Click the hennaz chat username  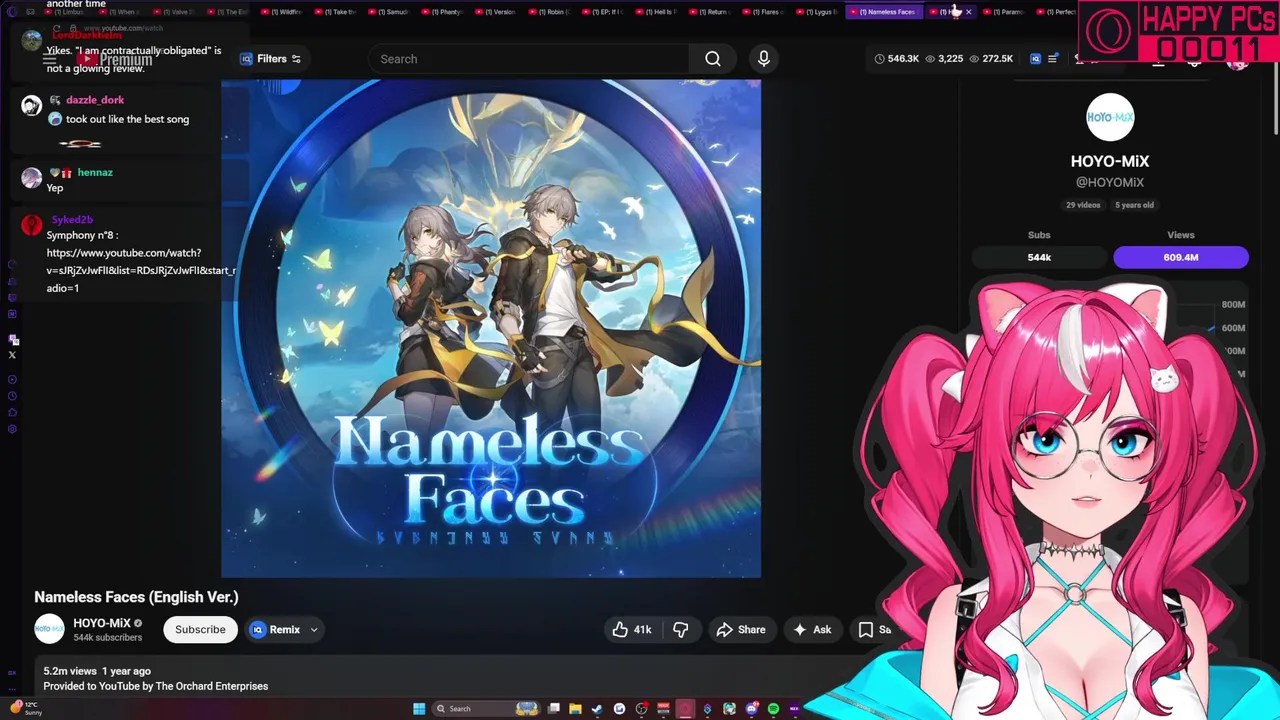pos(95,172)
